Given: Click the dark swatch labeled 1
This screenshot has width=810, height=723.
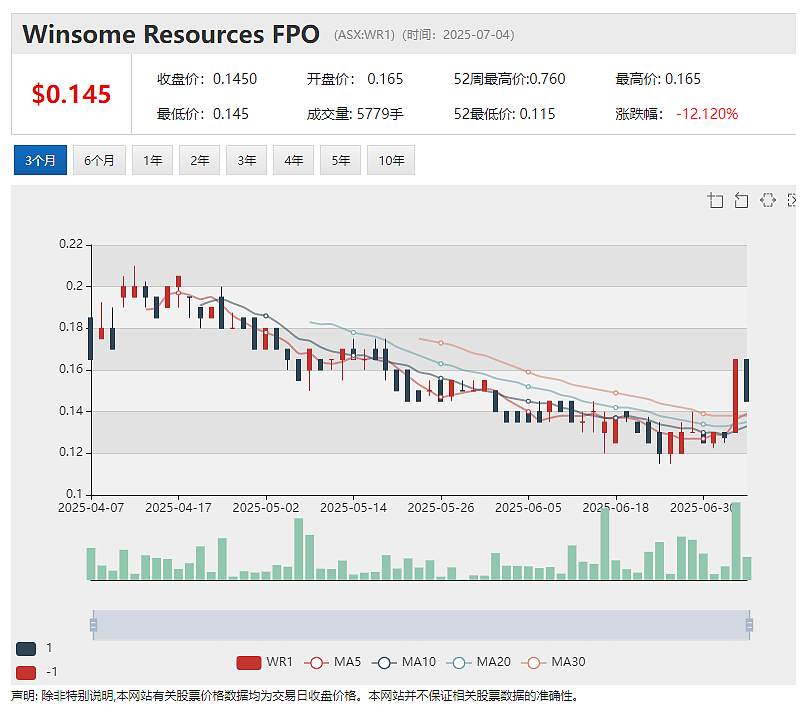Looking at the screenshot, I should 26,649.
